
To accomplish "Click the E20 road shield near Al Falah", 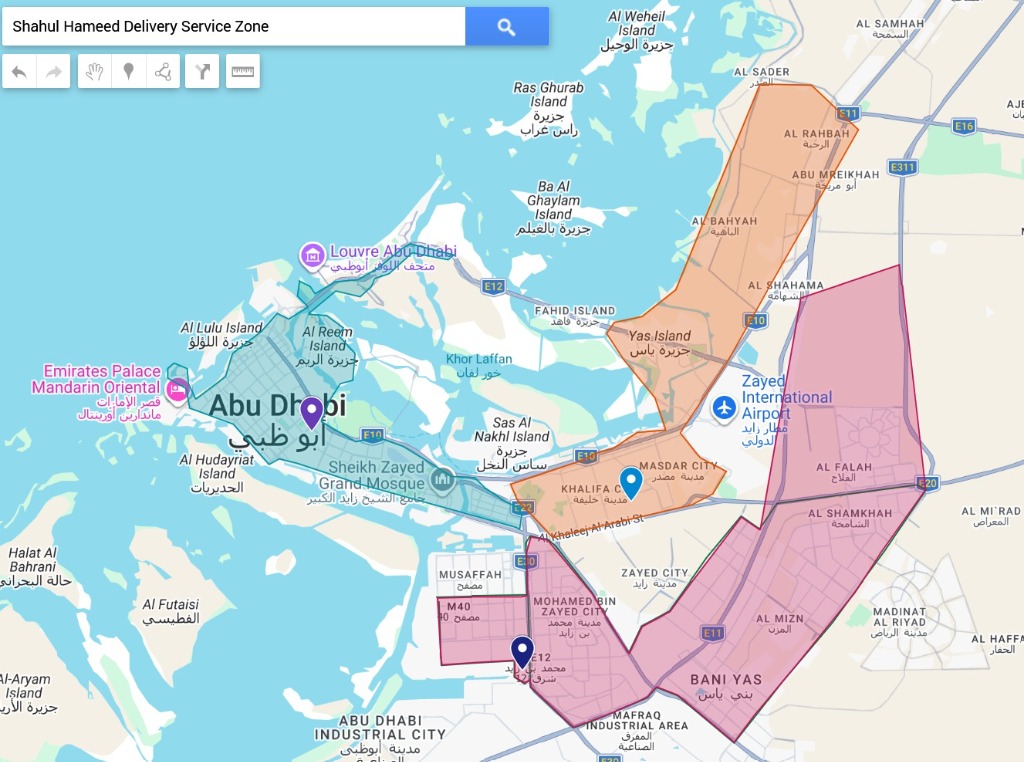I will [x=927, y=483].
